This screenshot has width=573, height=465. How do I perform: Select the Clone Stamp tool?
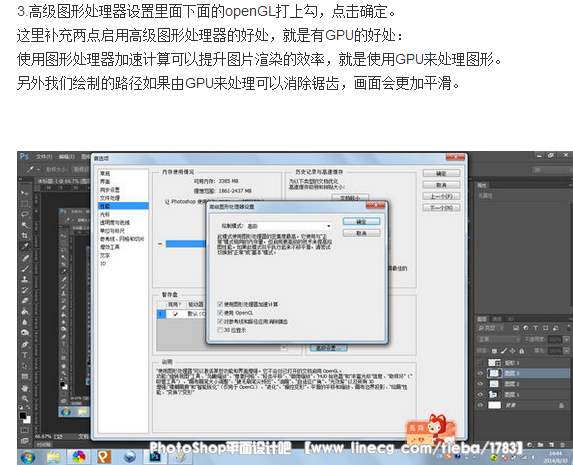pos(24,279)
